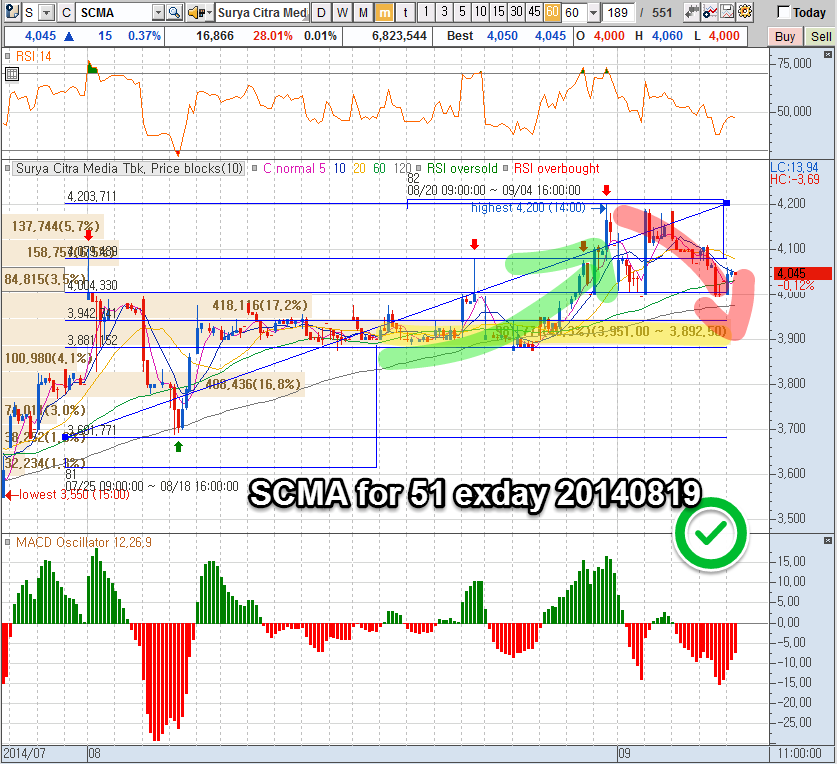Viewport: 837px width, 764px height.
Task: Click the square marker before RSI overbought
Action: pos(505,169)
